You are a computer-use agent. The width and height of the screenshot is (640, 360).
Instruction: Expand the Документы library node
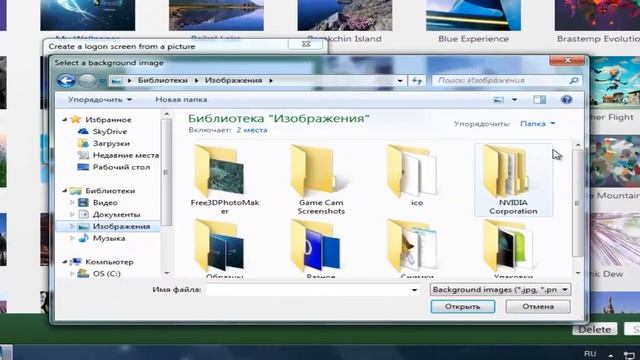click(x=72, y=214)
